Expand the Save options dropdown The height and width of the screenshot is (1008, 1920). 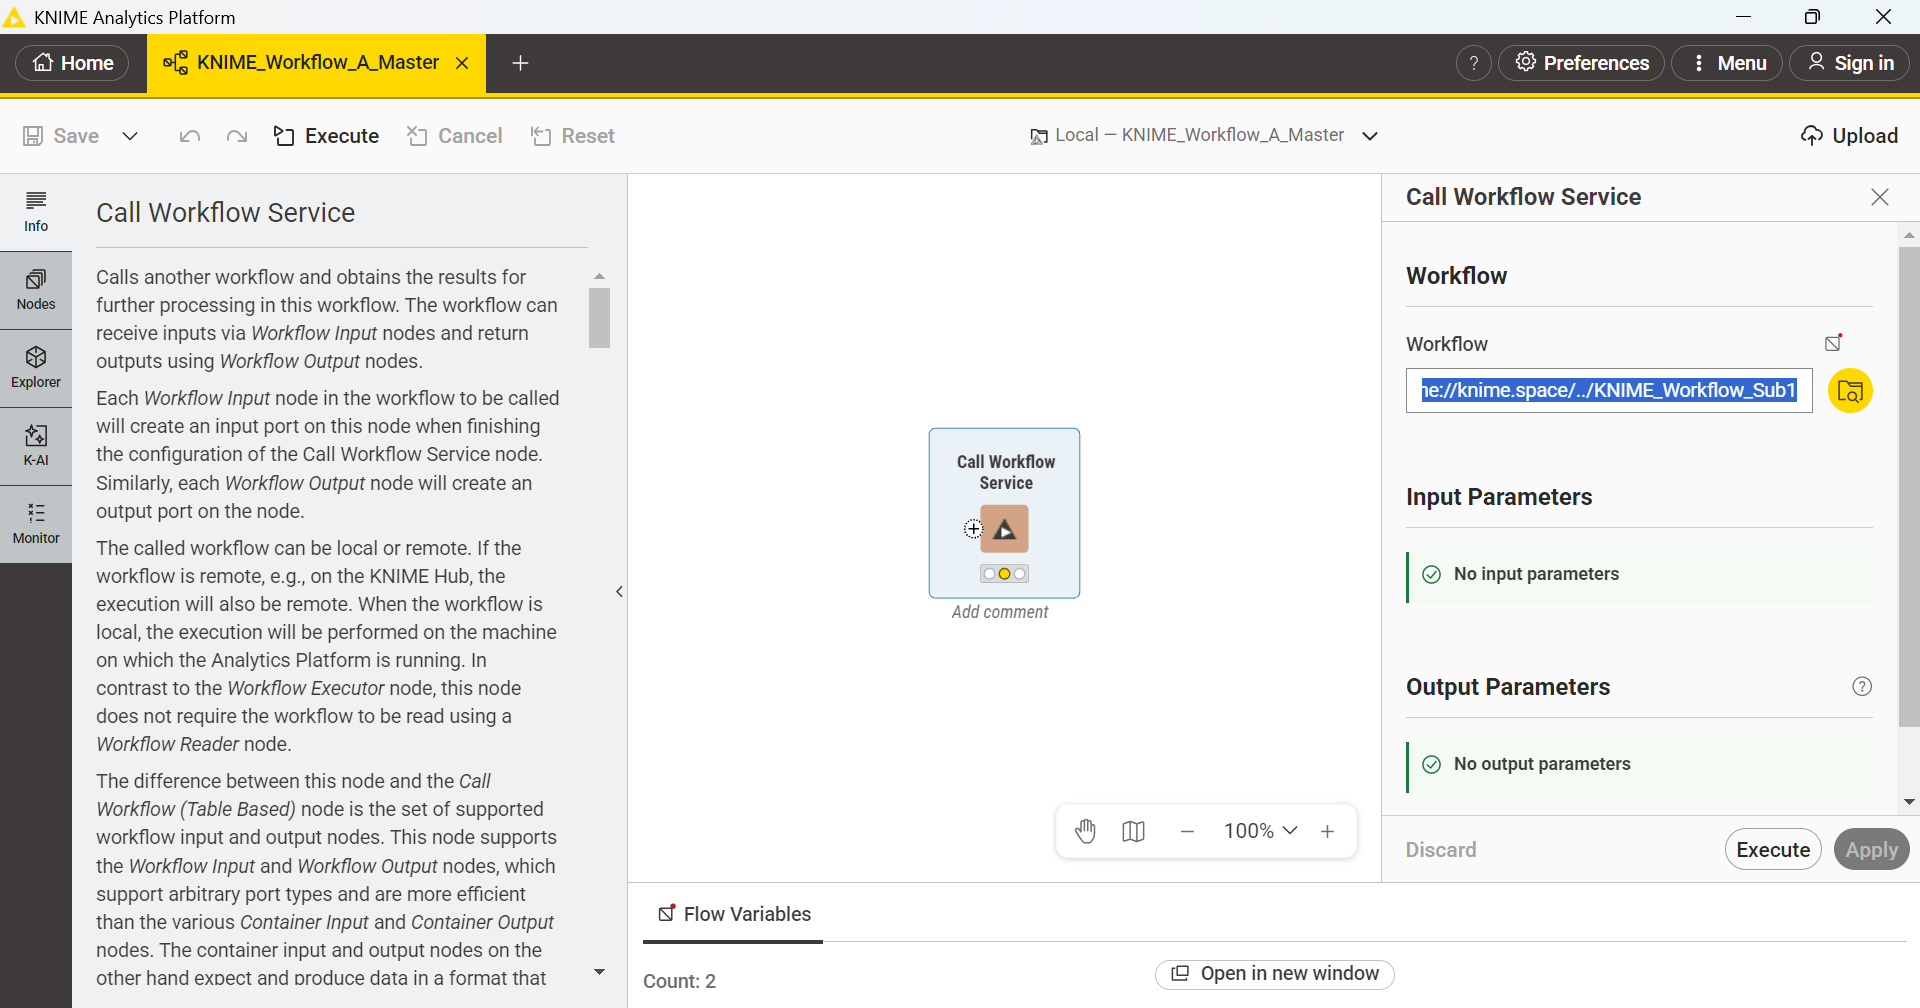pyautogui.click(x=130, y=136)
